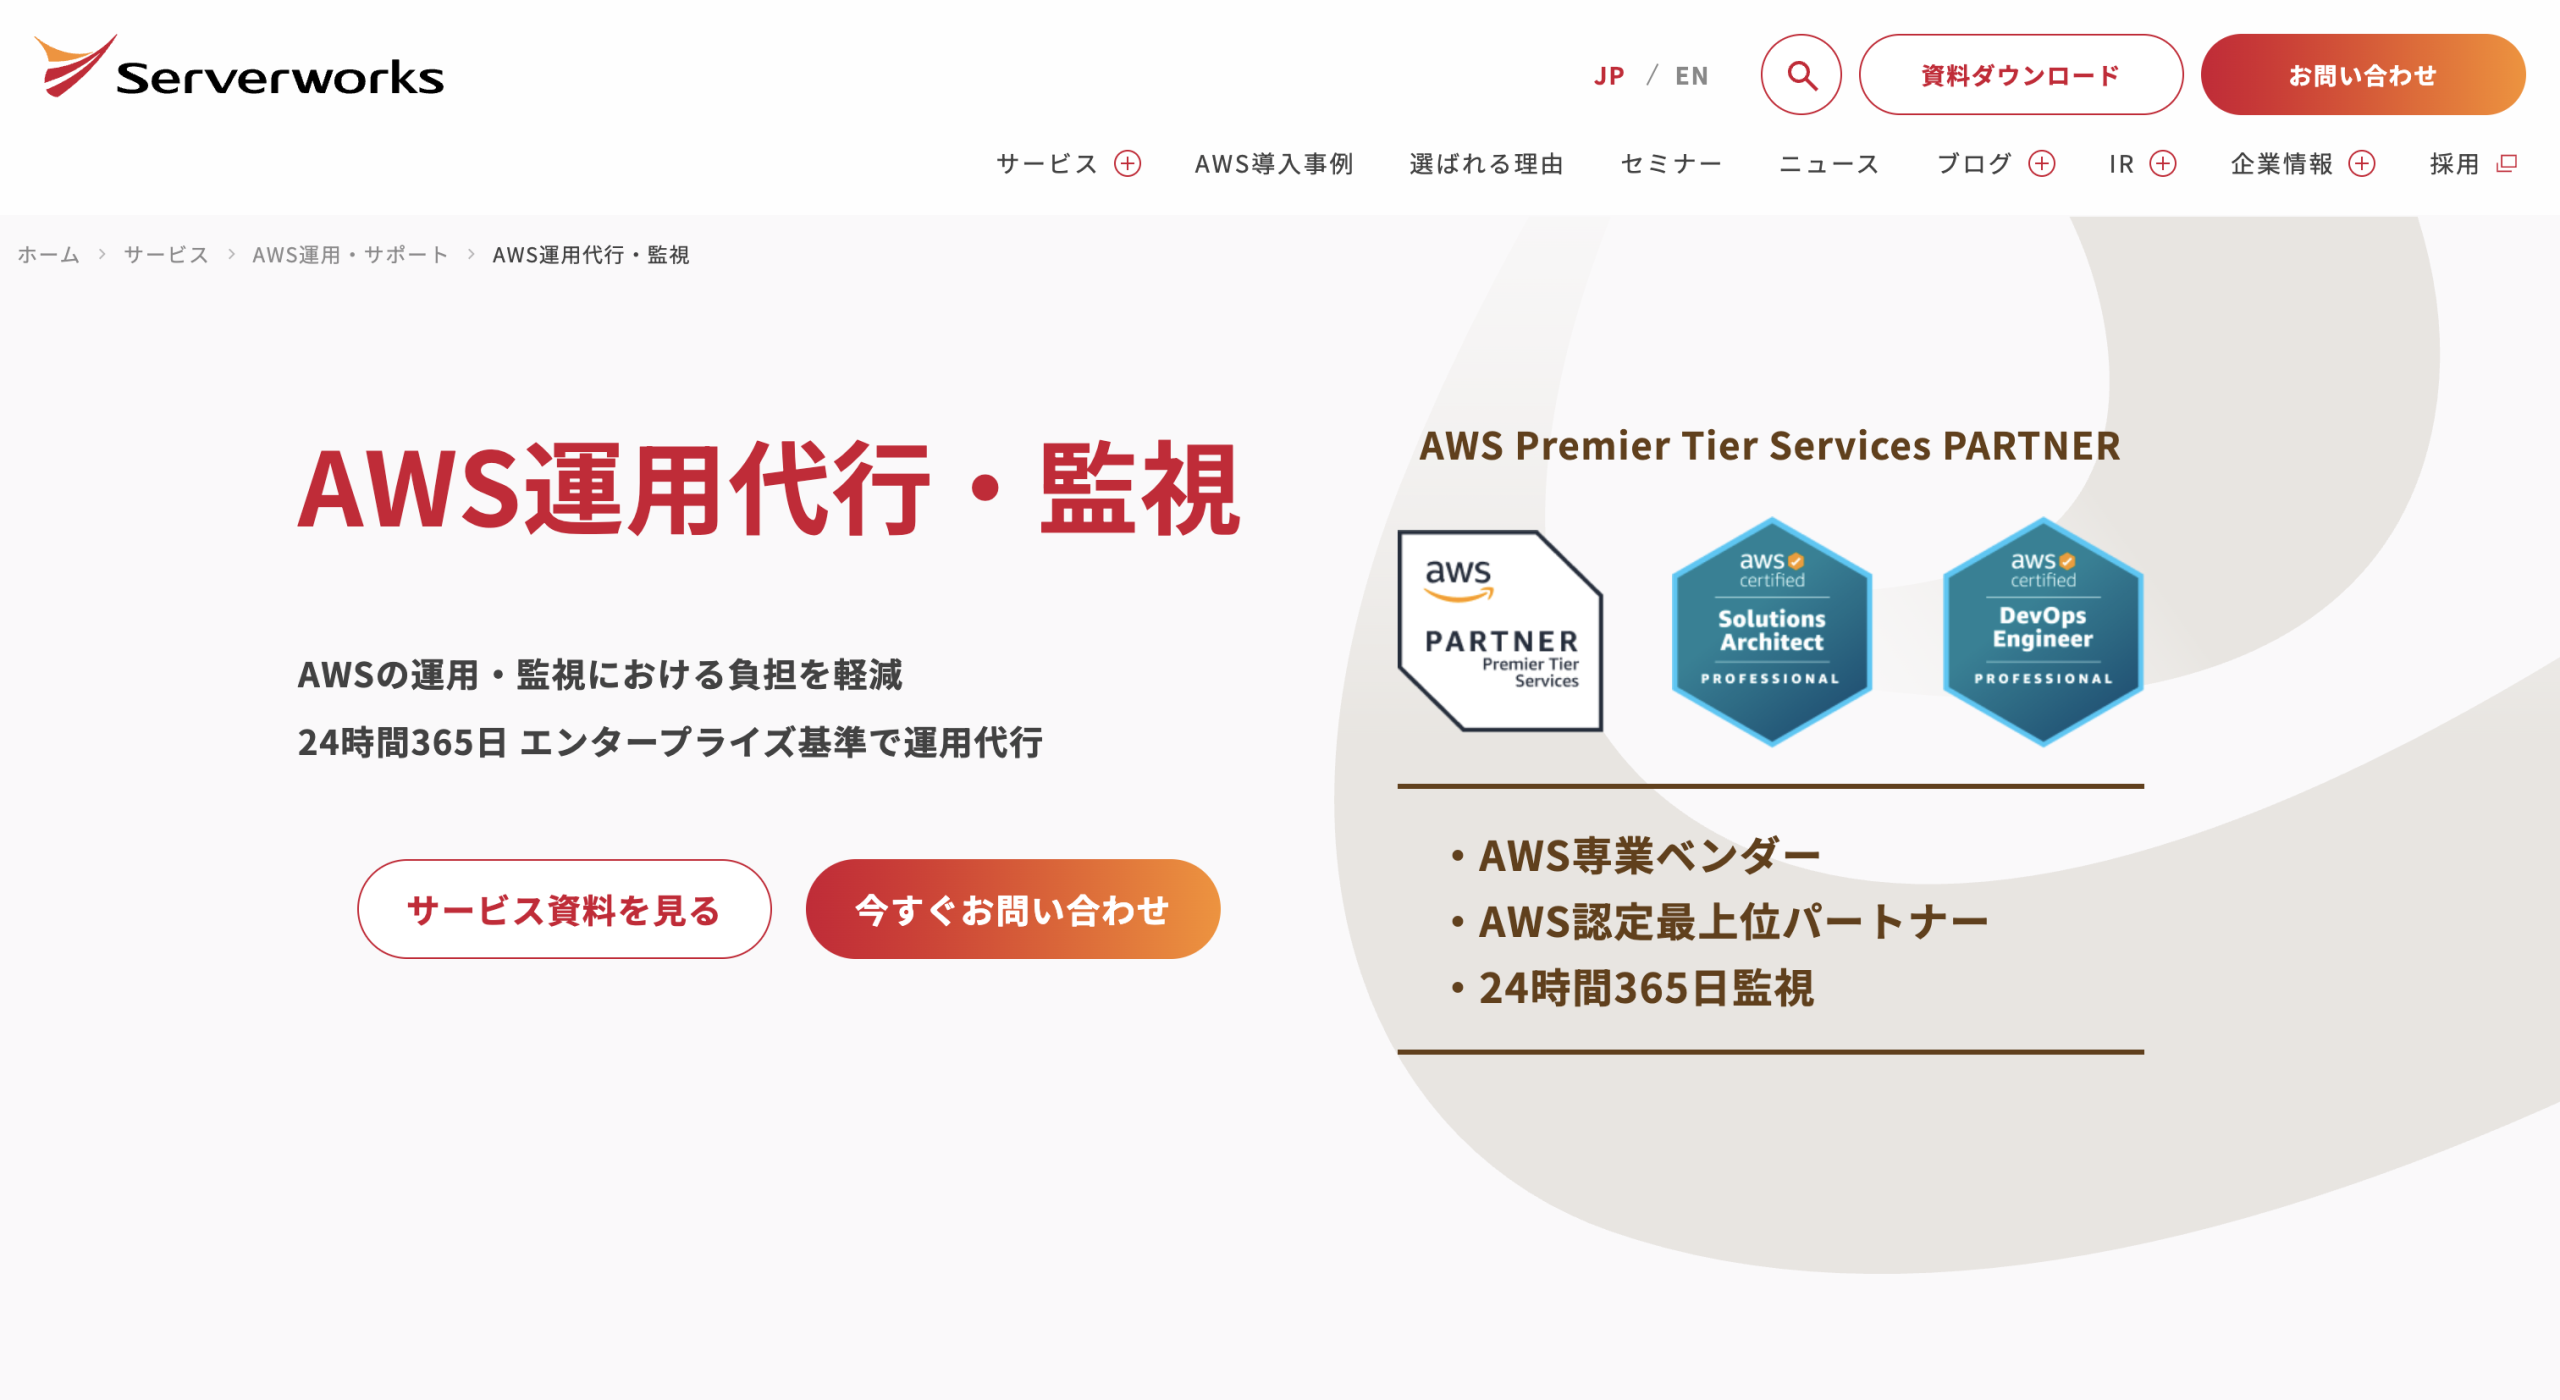Click the DevOps Engineer Professional badge

point(2042,632)
